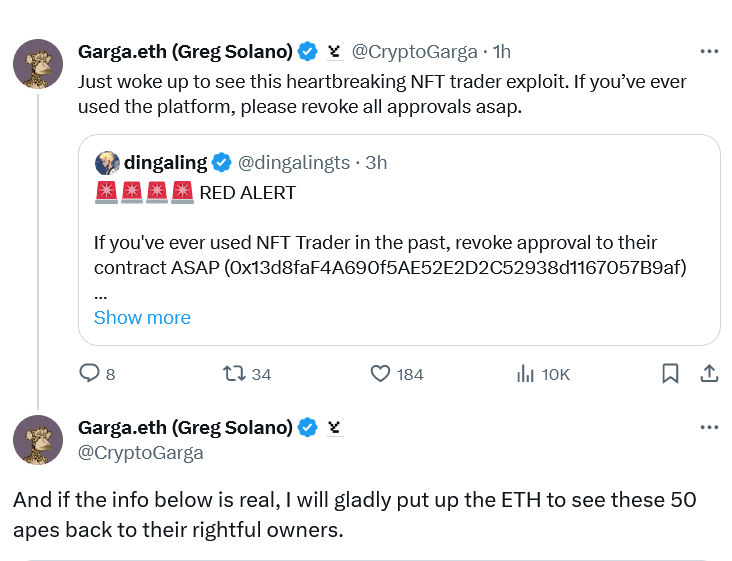Click the blue verified badge beside Garga.eth

(308, 51)
